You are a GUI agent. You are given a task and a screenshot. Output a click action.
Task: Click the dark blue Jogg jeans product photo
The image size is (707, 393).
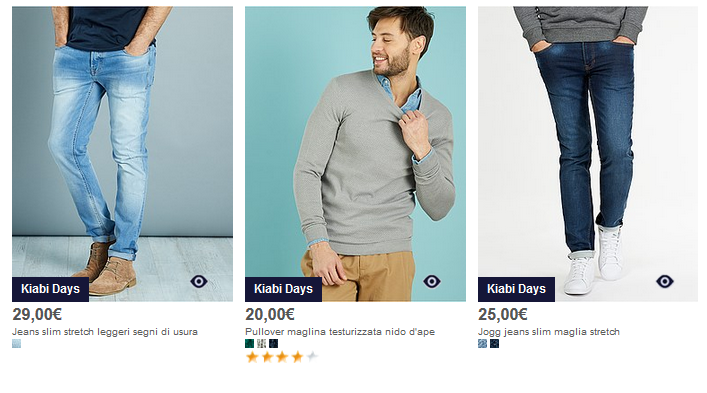pyautogui.click(x=588, y=154)
